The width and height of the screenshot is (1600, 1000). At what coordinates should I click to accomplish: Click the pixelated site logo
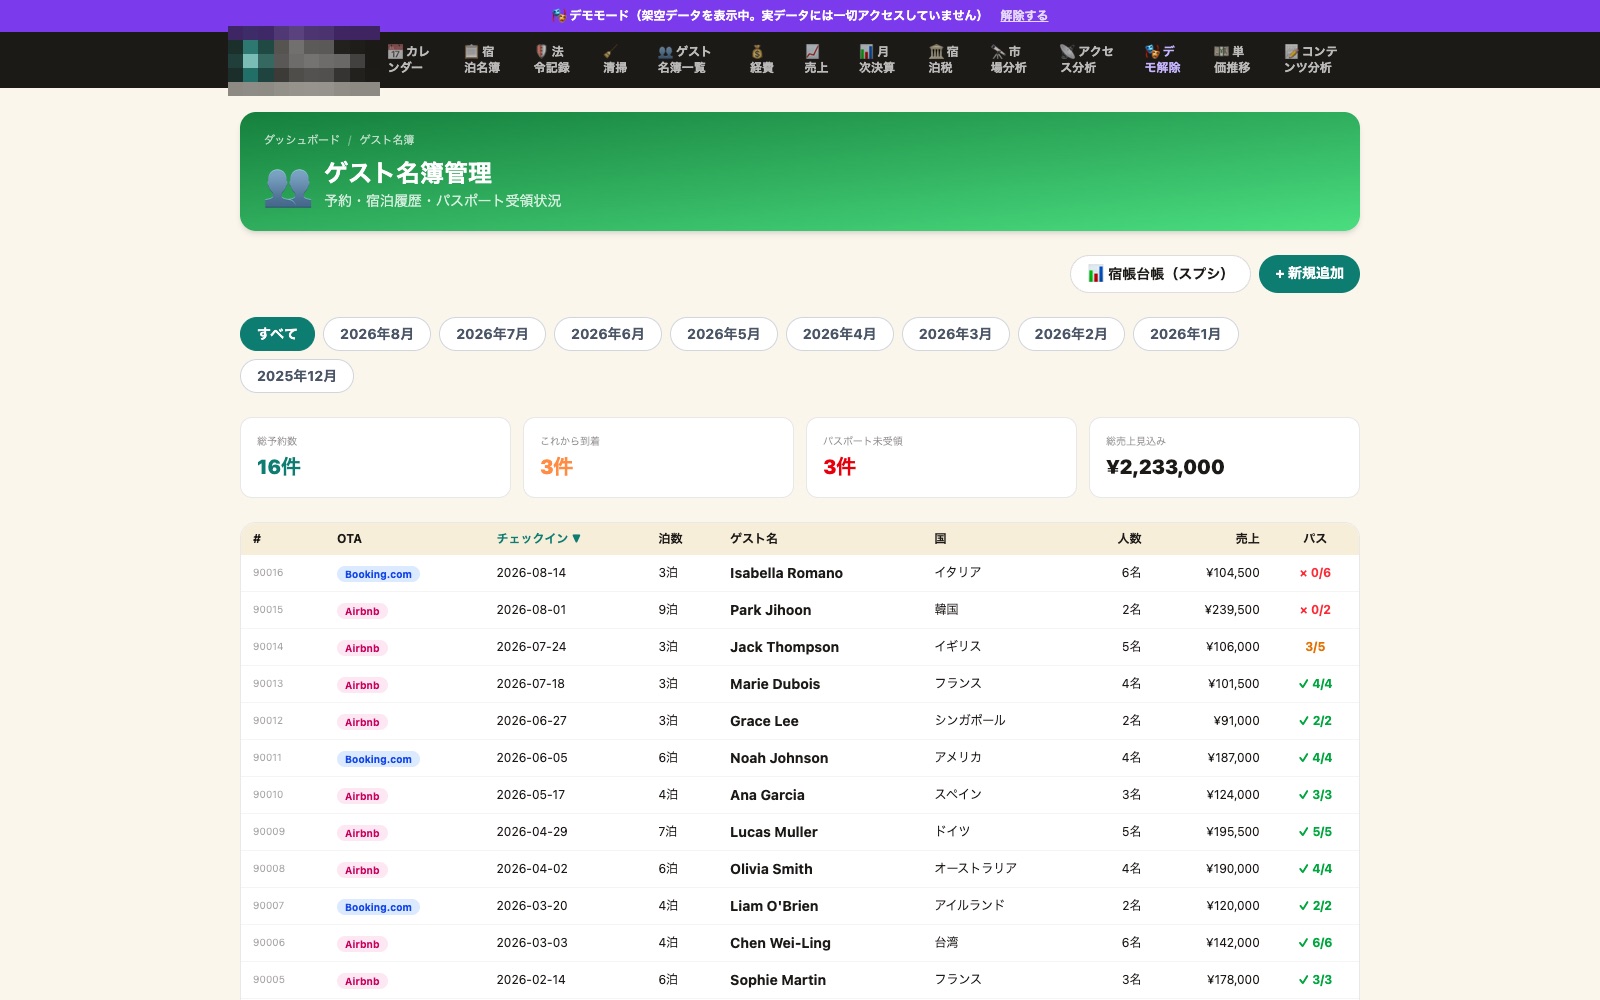304,61
